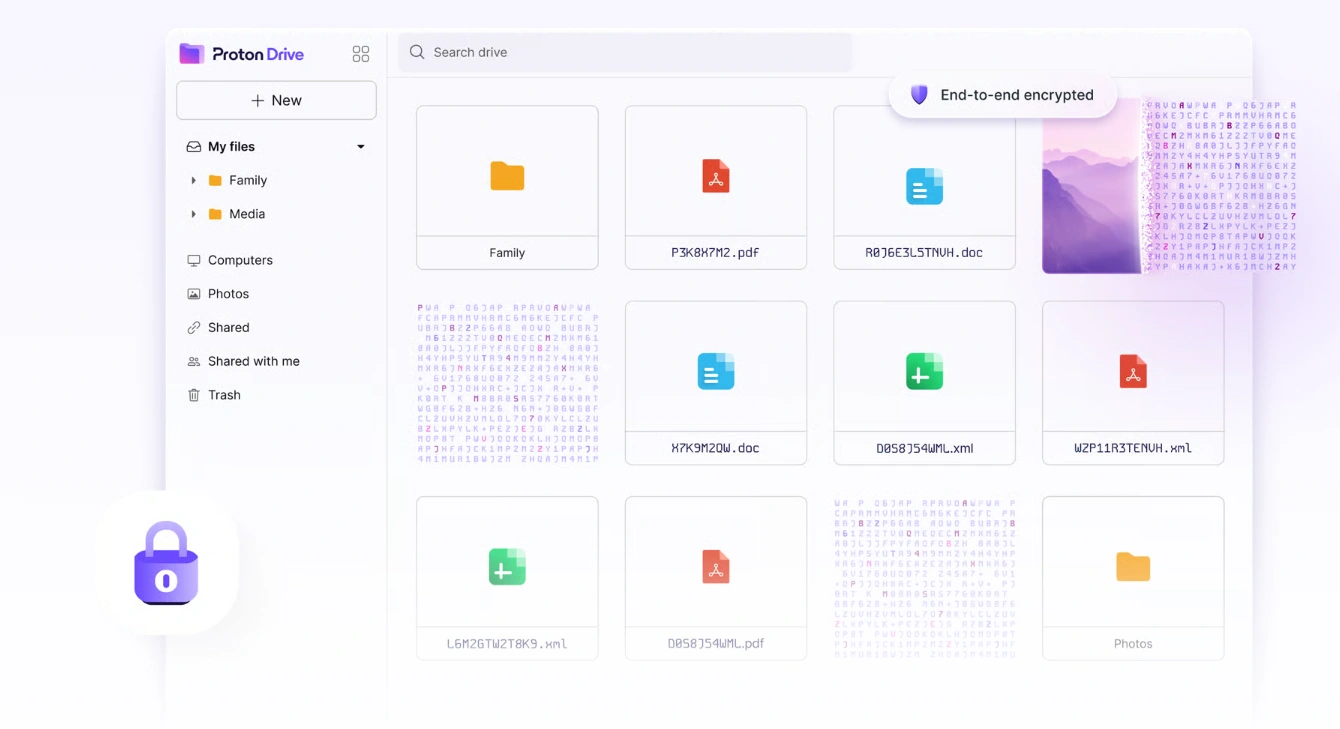Select the D0S8J54WML.xml spreadsheet file
The width and height of the screenshot is (1340, 729).
click(924, 383)
